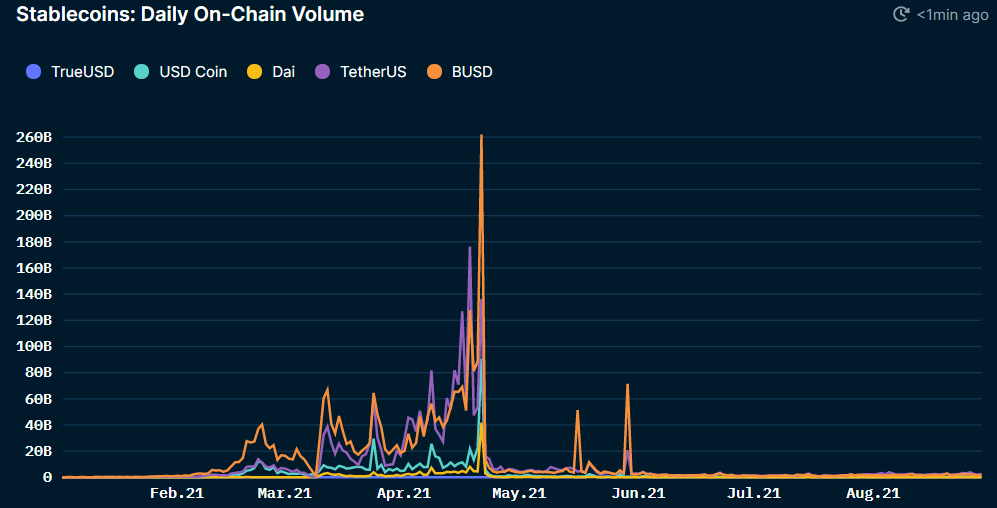
Task: Click the tallest orange BUSD peak near 260B
Action: point(482,137)
